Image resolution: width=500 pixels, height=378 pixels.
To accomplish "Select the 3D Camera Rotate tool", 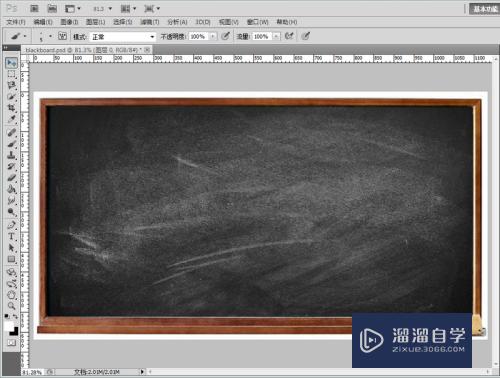I will pos(11,284).
